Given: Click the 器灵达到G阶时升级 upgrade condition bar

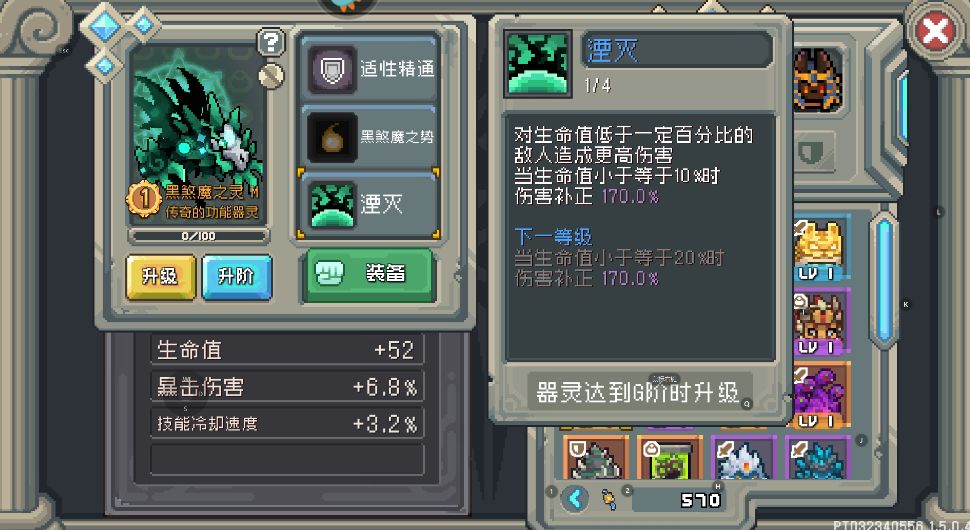Looking at the screenshot, I should pos(639,392).
